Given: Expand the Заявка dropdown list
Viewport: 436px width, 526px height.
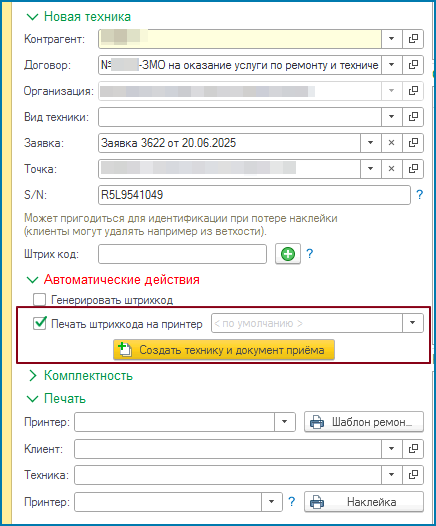Looking at the screenshot, I should click(x=371, y=143).
